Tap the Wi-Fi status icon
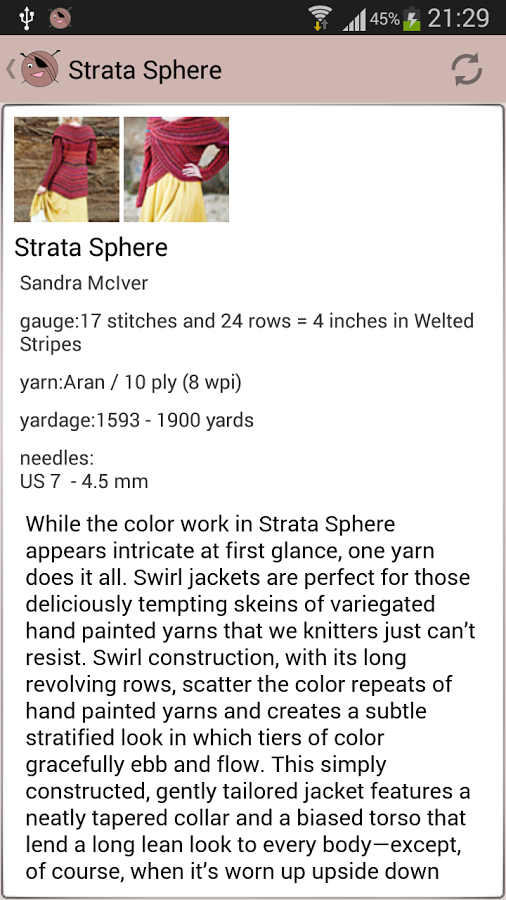Screen dimensions: 506x900 coord(320,18)
